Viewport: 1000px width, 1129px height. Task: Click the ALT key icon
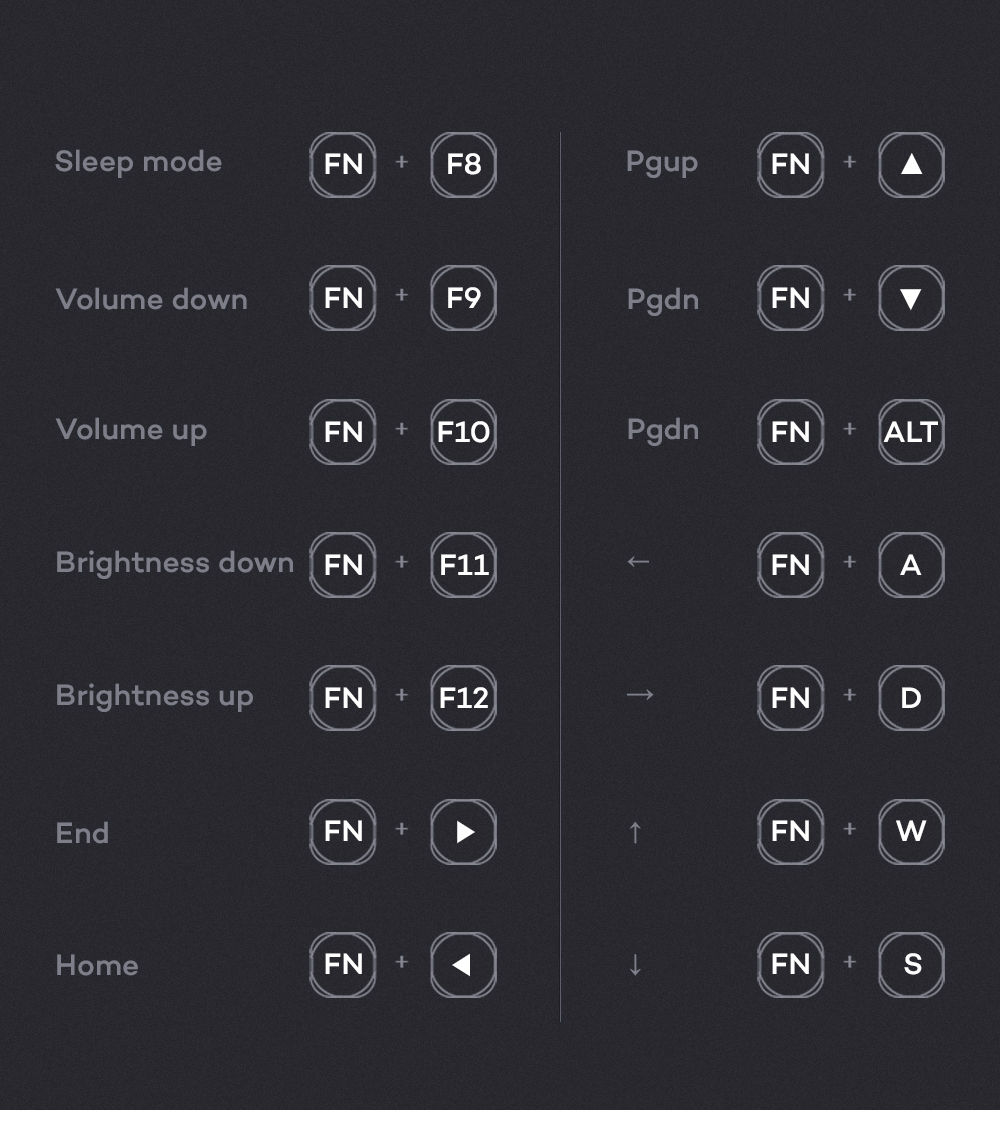(911, 432)
